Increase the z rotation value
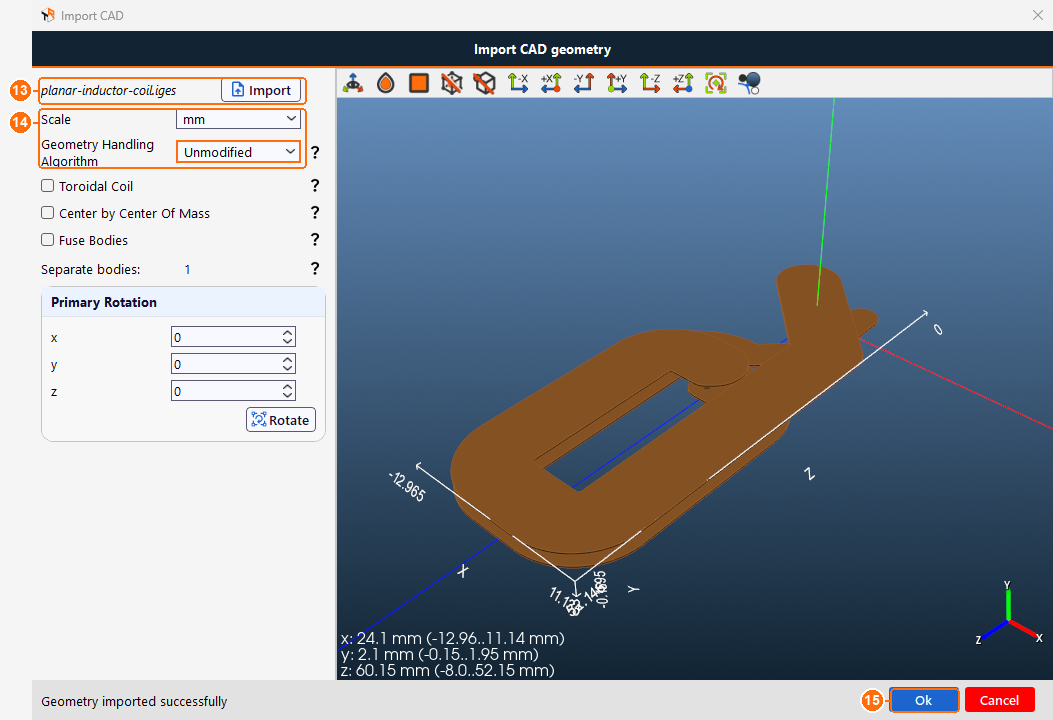This screenshot has height=720, width=1053. 287,386
